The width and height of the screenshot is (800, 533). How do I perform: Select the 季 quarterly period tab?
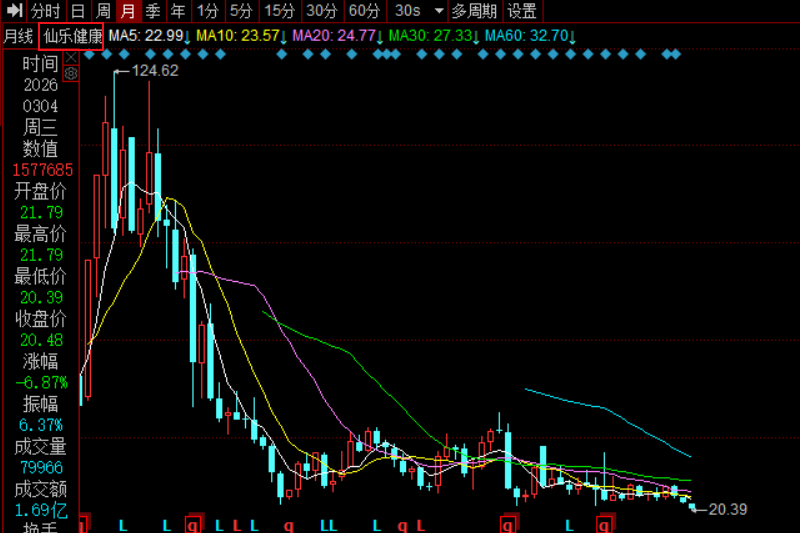point(153,11)
